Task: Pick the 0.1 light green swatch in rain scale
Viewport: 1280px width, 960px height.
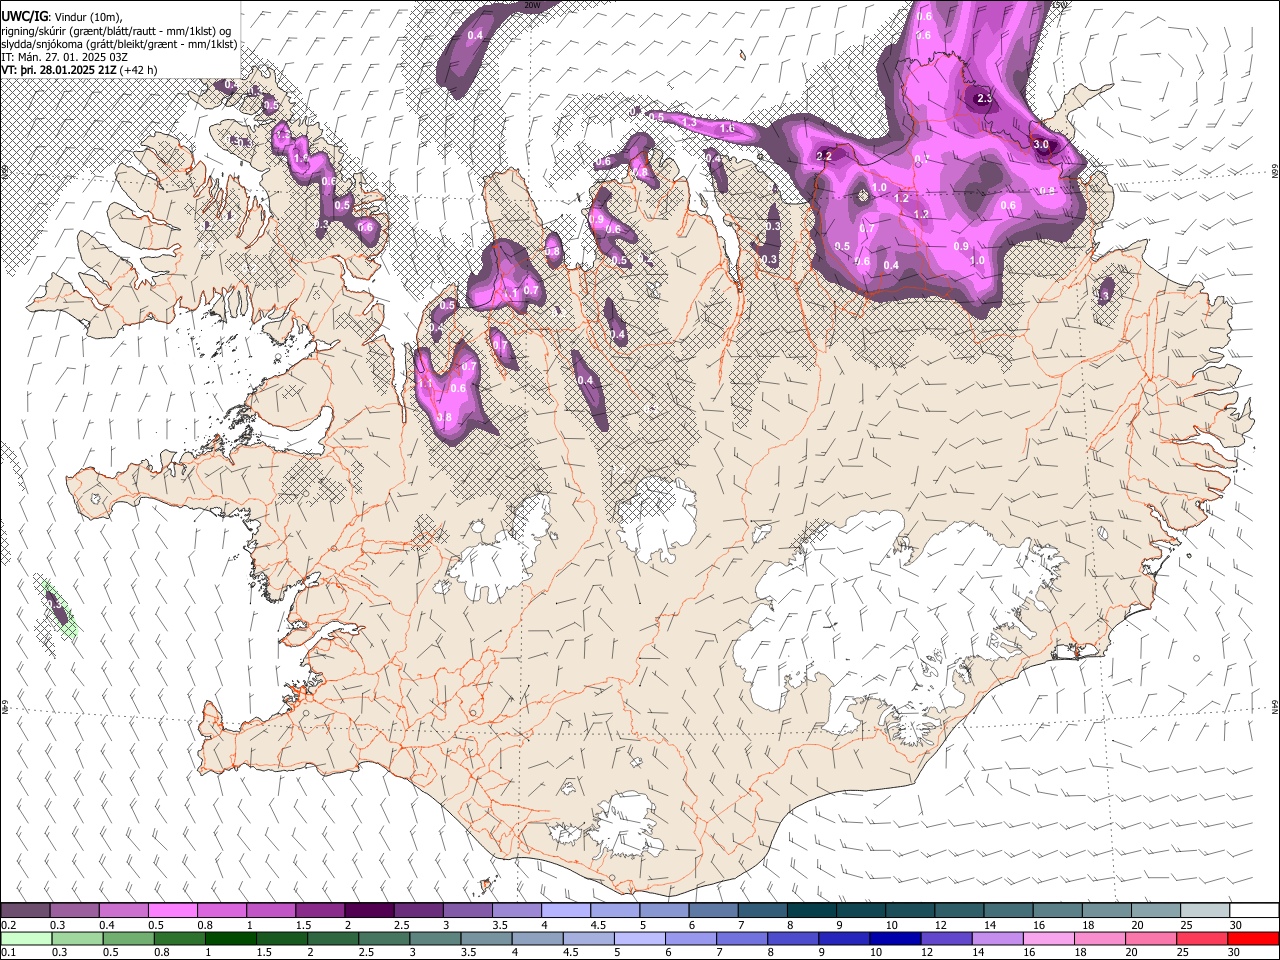Action: pos(26,938)
